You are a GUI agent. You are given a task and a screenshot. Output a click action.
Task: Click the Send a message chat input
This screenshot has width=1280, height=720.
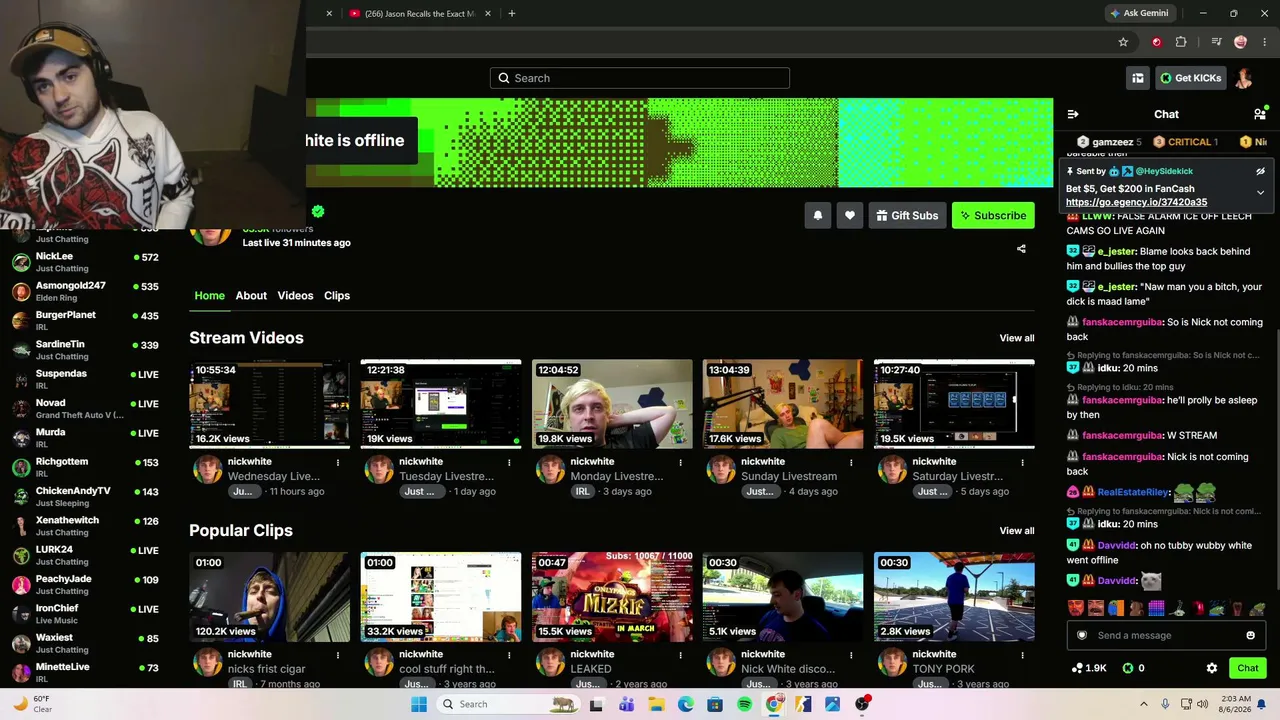(x=1165, y=635)
